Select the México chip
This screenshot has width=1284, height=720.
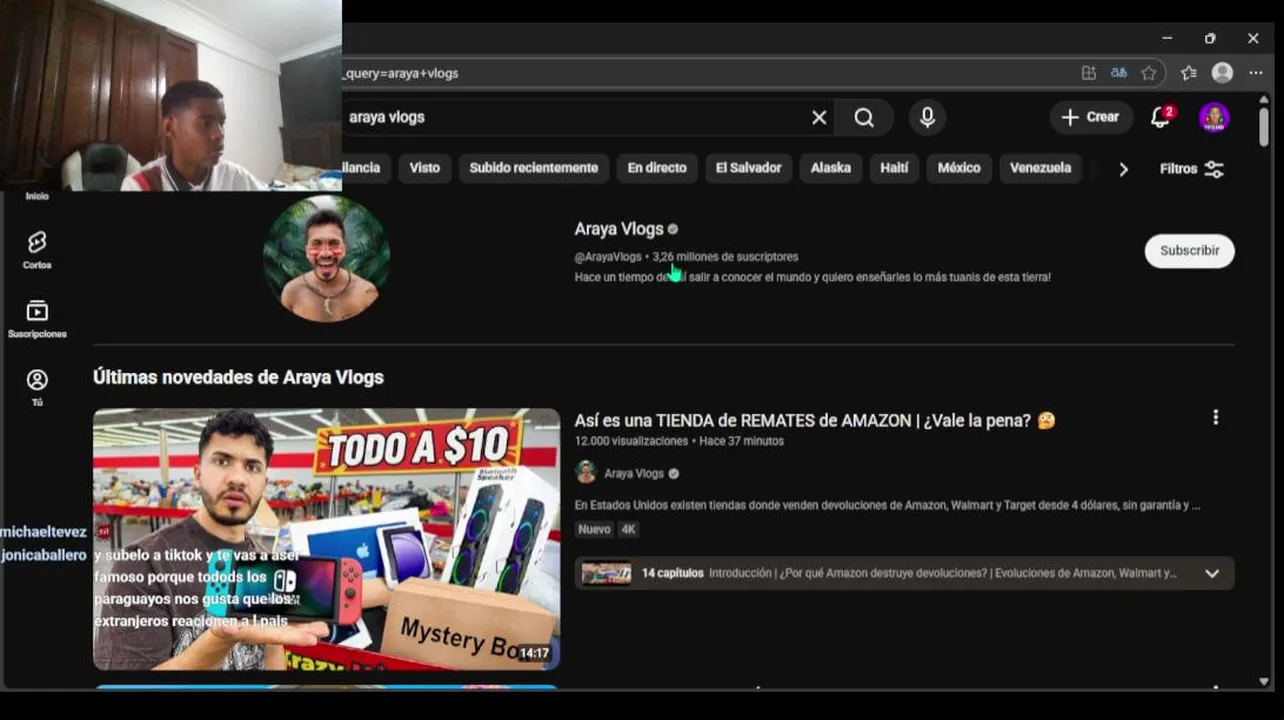click(959, 168)
